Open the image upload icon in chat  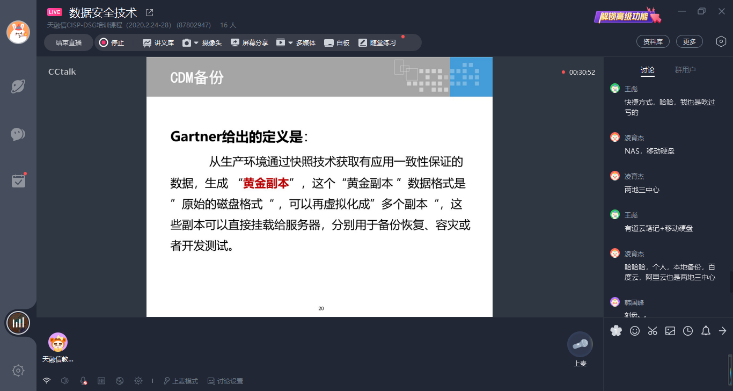click(x=670, y=331)
